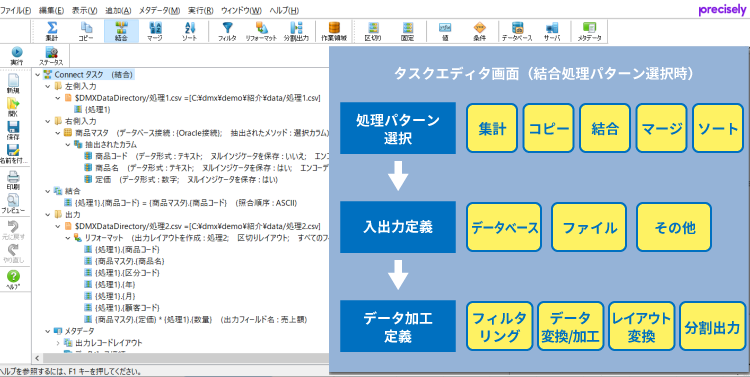This screenshot has height=377, width=750.
Task: Collapse the メタデータ tree node
Action: 47,331
